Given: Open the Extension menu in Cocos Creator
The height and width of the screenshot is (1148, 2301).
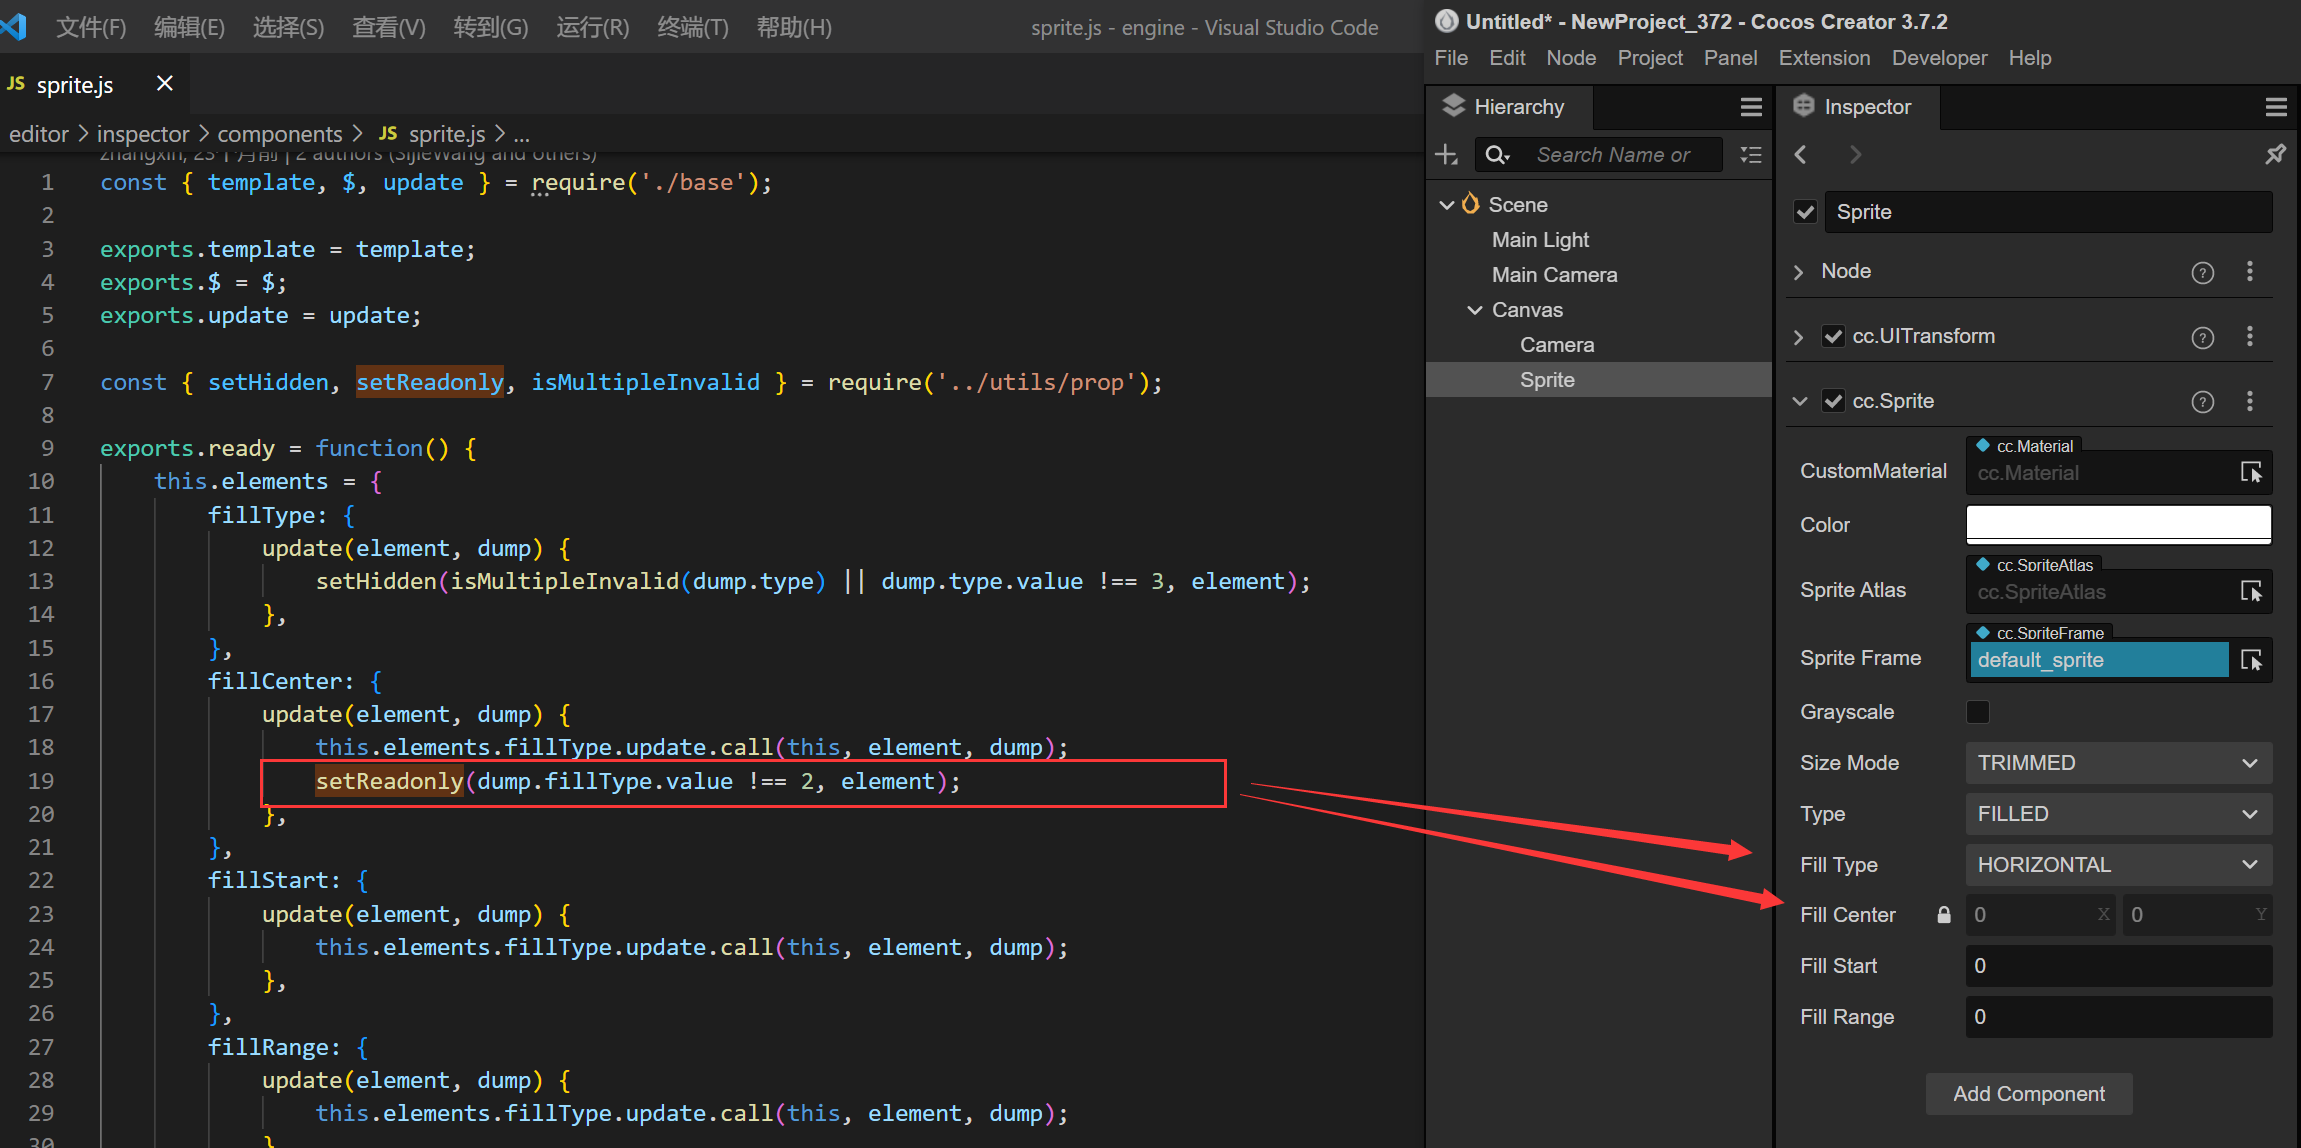Looking at the screenshot, I should click(x=1824, y=58).
